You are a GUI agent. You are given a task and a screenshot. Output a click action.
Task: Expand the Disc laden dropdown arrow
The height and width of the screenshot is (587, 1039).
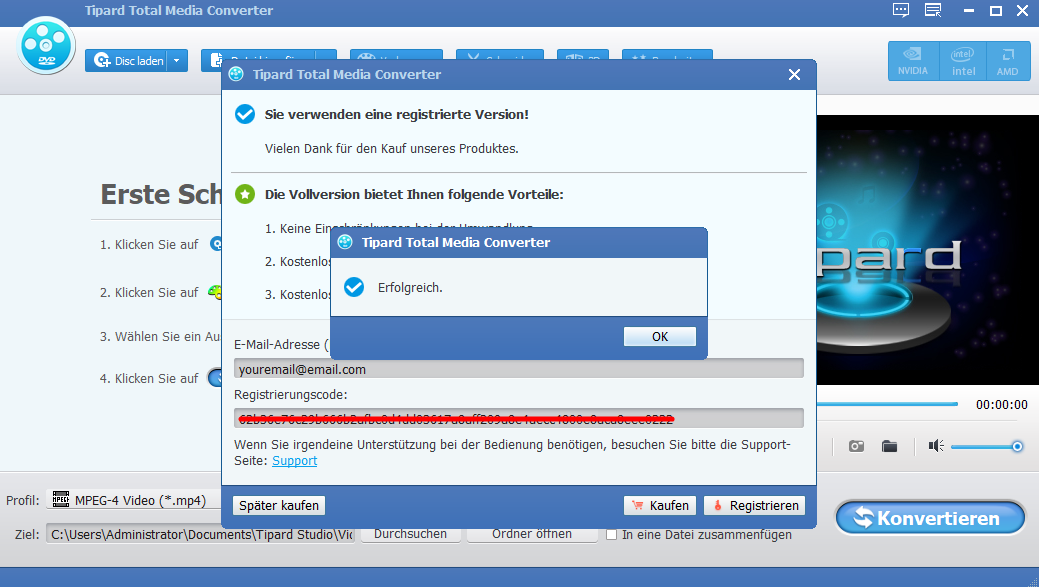coord(177,61)
